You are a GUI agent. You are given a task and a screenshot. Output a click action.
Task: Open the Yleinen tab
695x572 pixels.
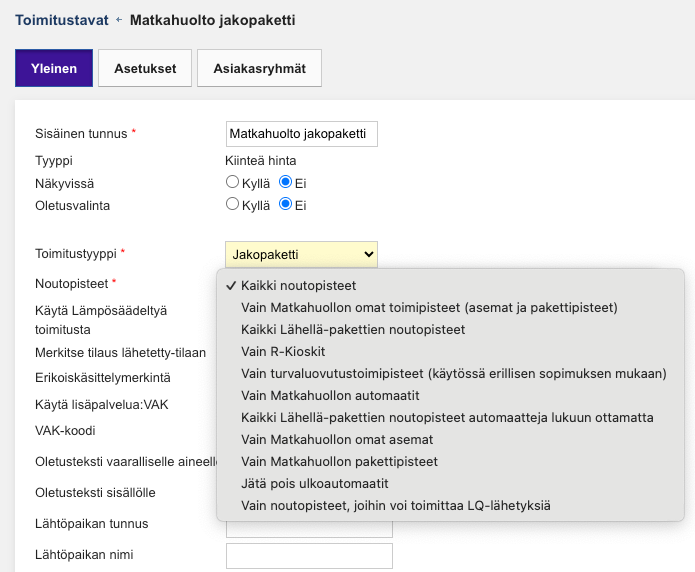[54, 68]
